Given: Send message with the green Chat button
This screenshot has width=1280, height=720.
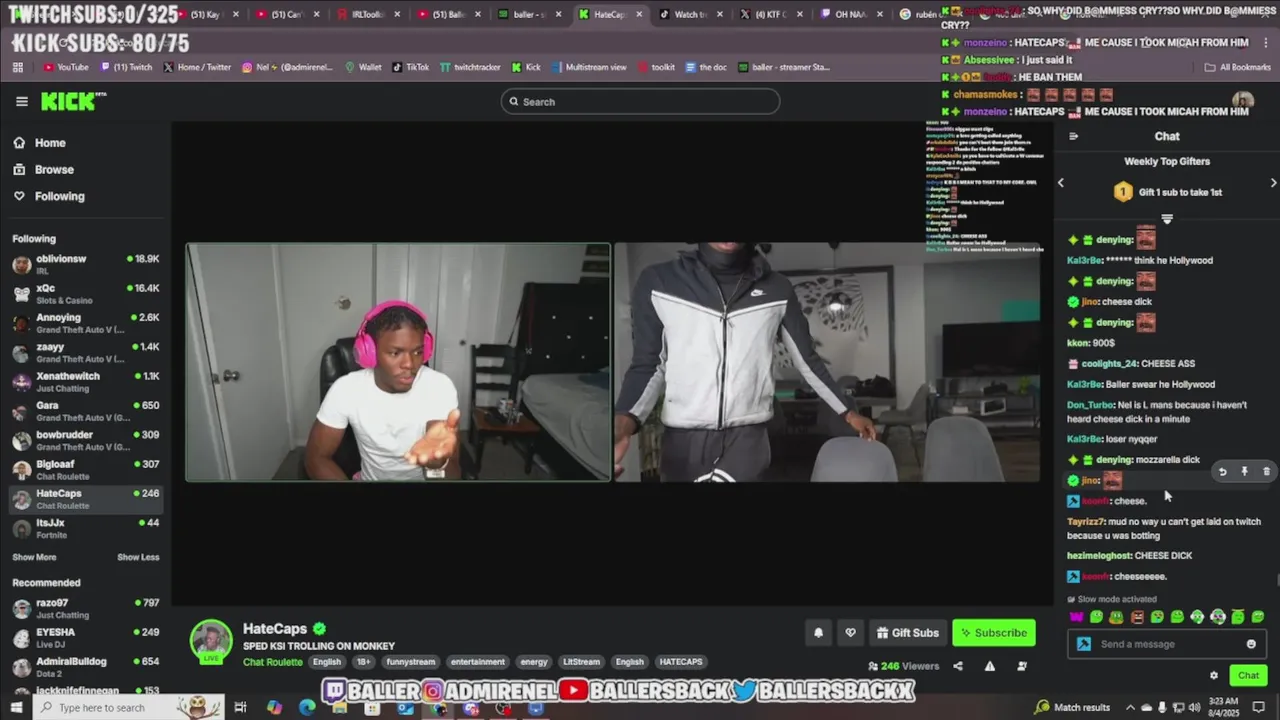Looking at the screenshot, I should click(1248, 675).
